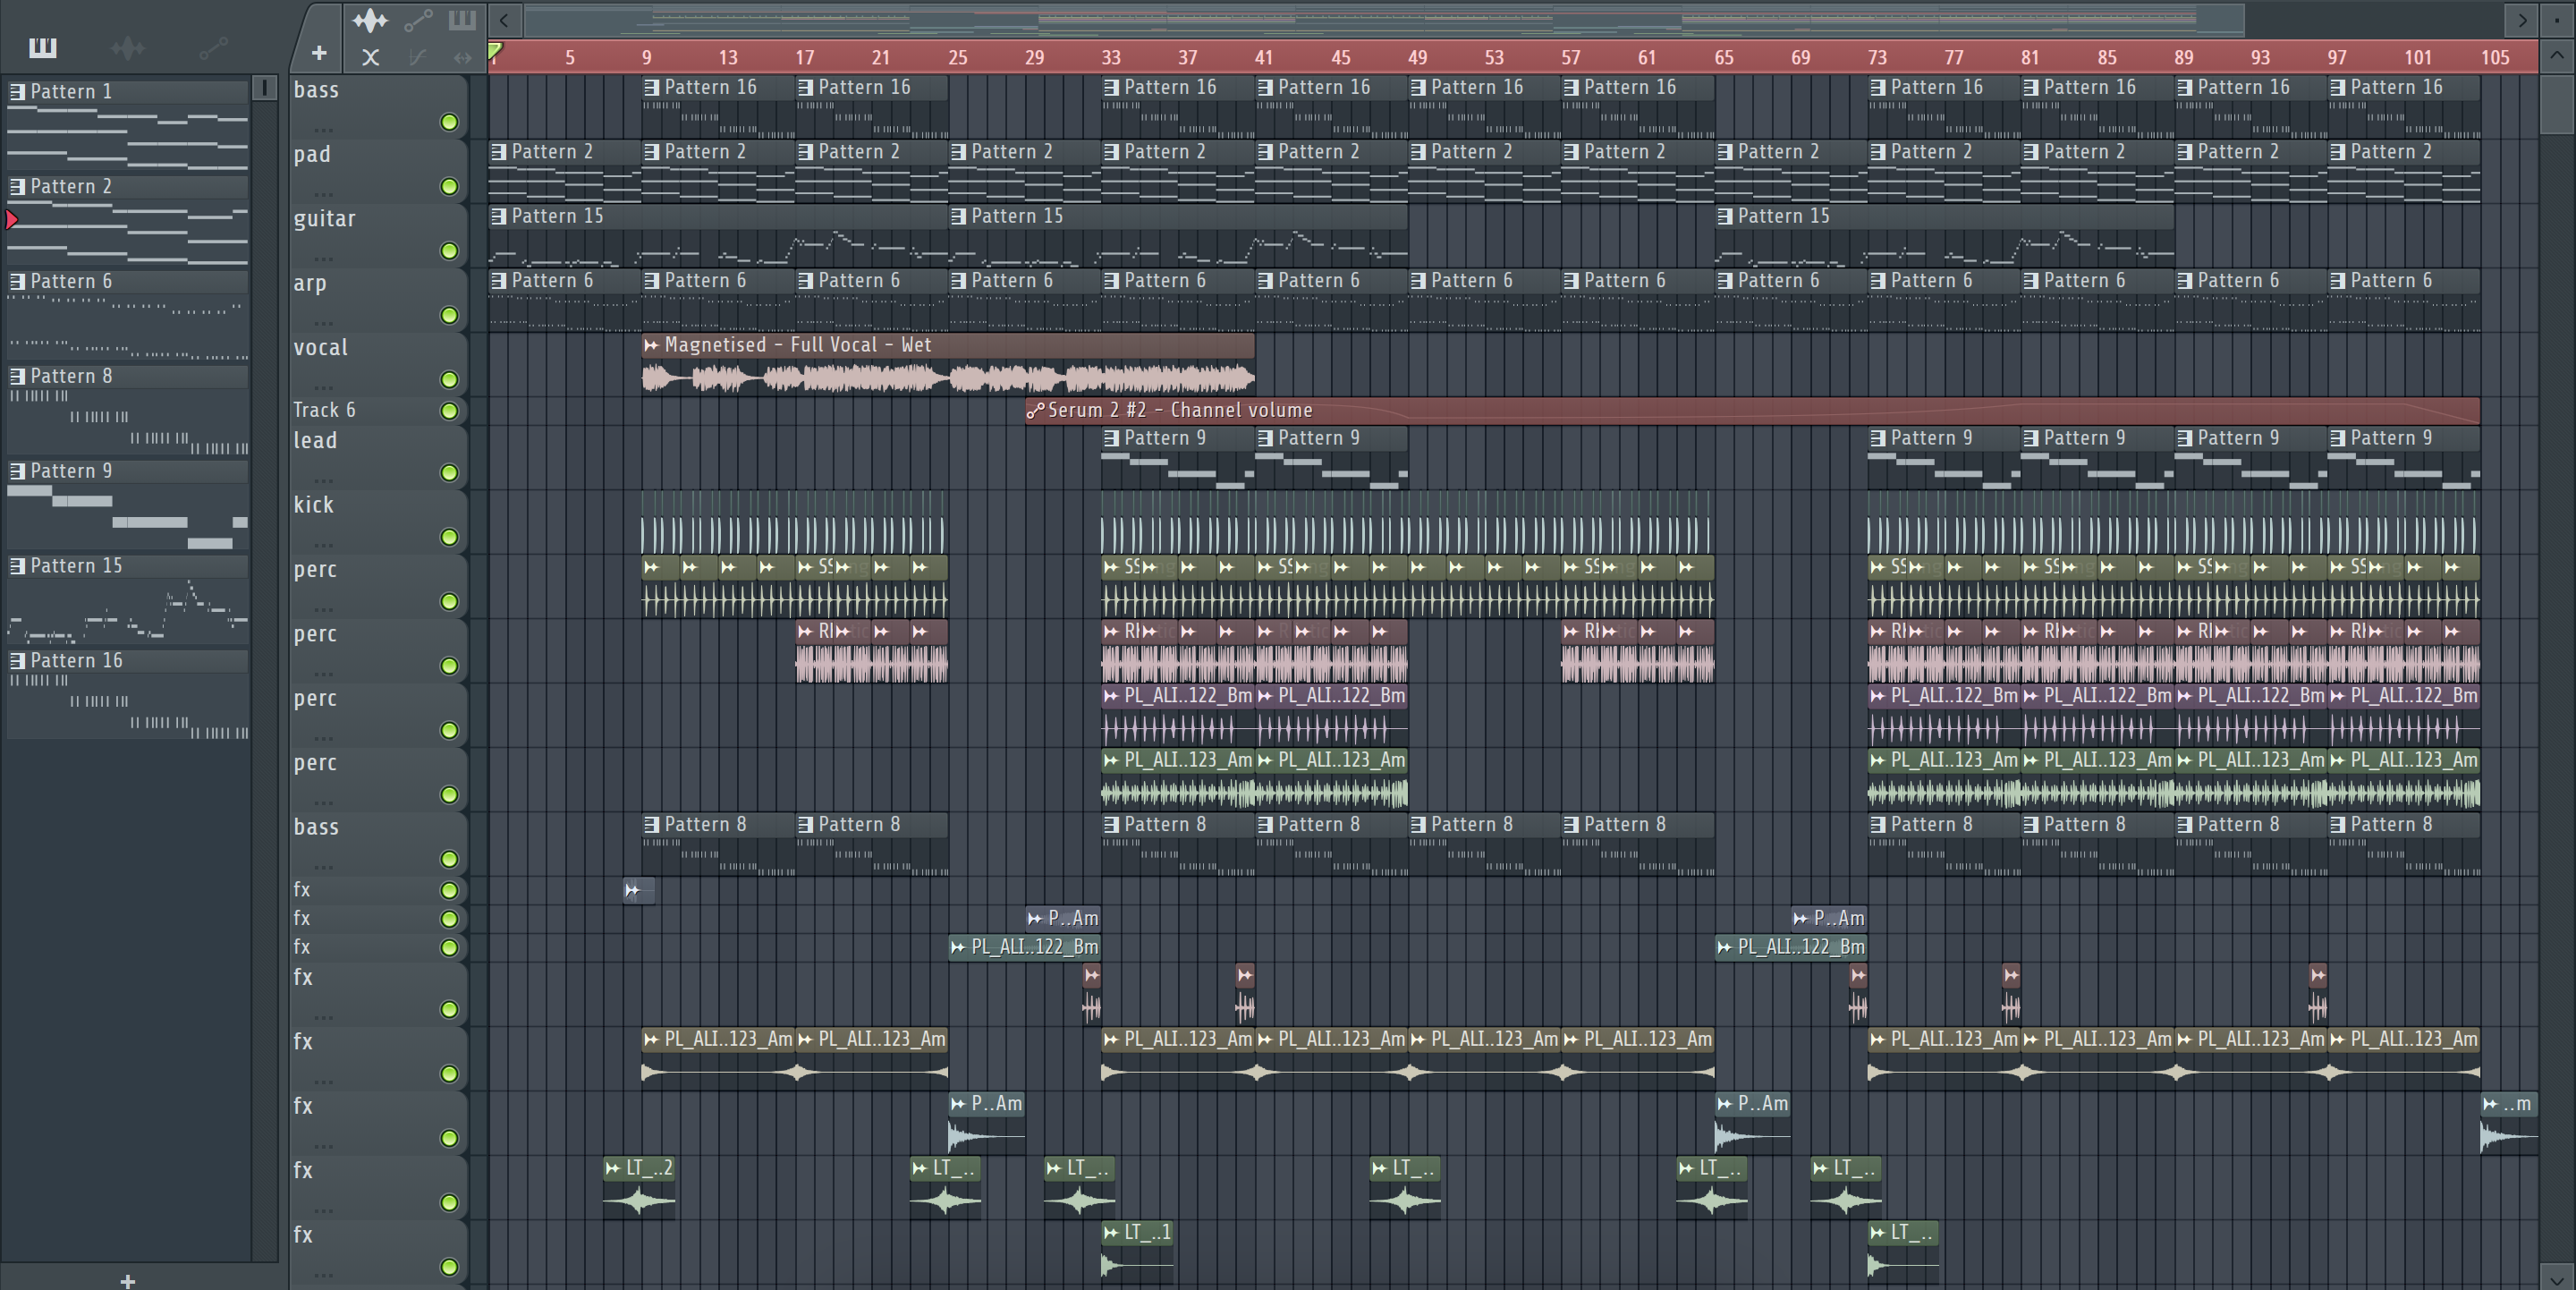Image resolution: width=2576 pixels, height=1290 pixels.
Task: Click the vertical playlist scrollbar handle
Action: point(2557,103)
